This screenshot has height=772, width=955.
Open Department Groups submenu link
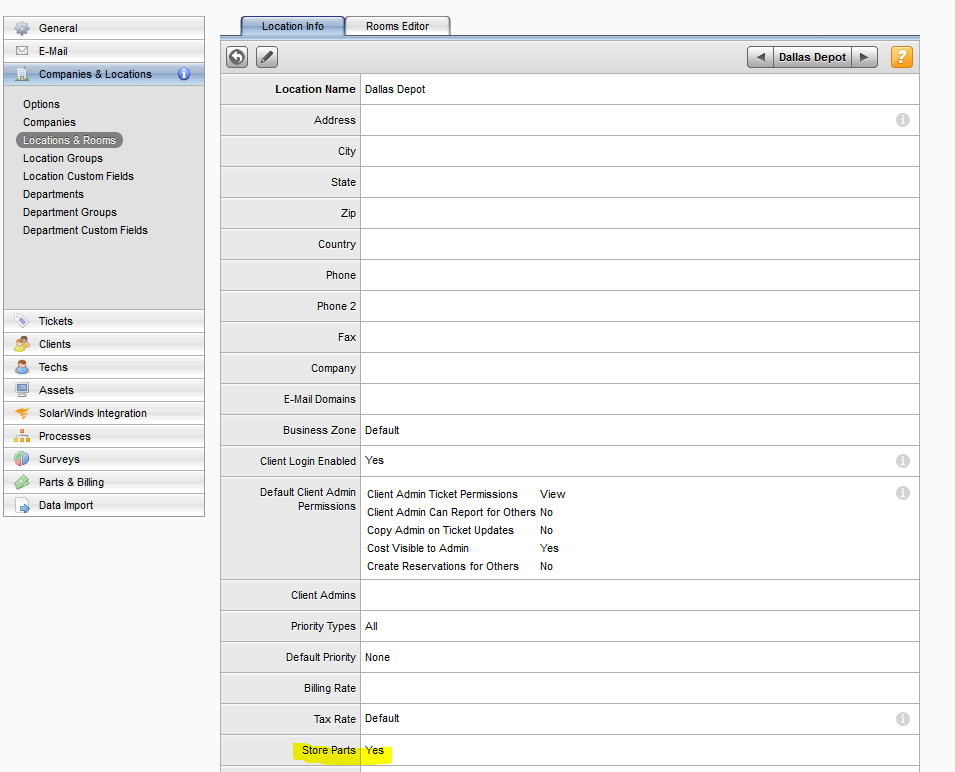coord(70,212)
